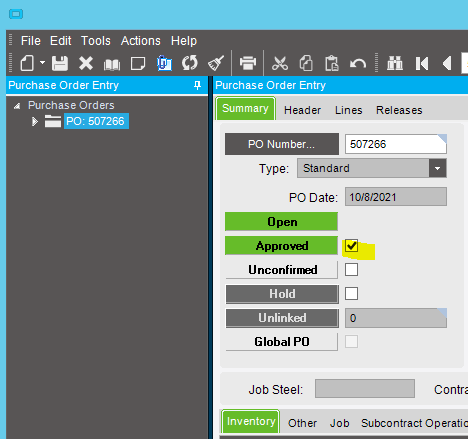468x439 pixels.
Task: Open attachments with the paperclip icon
Action: tap(164, 63)
